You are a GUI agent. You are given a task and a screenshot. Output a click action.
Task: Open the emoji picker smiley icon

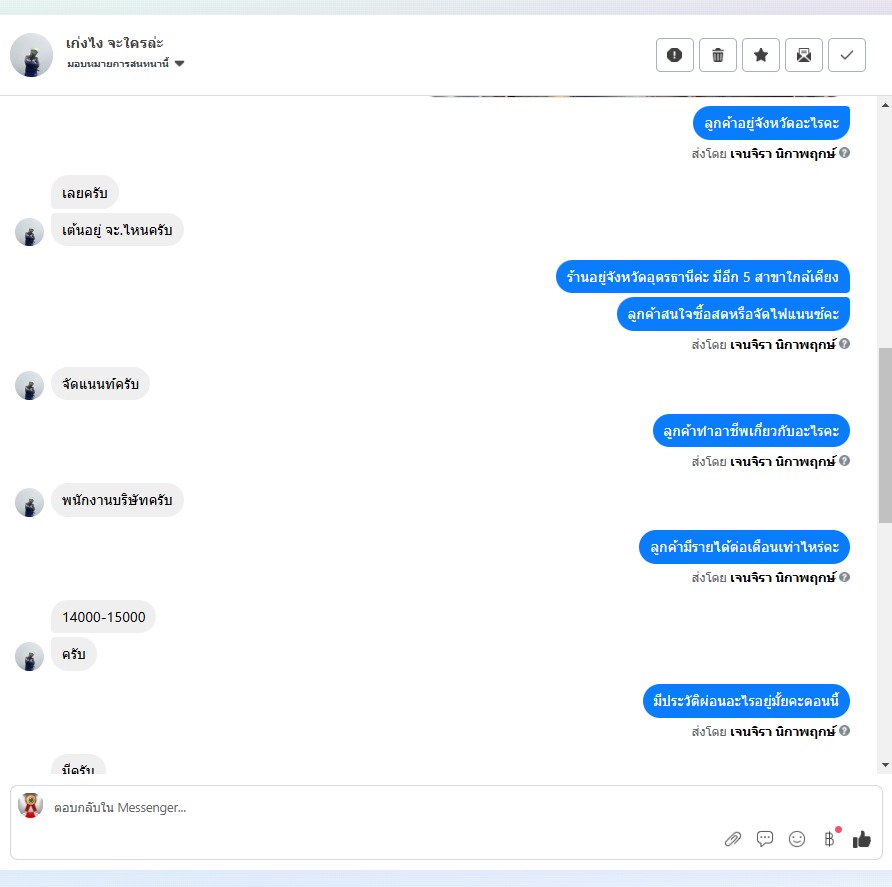point(796,839)
